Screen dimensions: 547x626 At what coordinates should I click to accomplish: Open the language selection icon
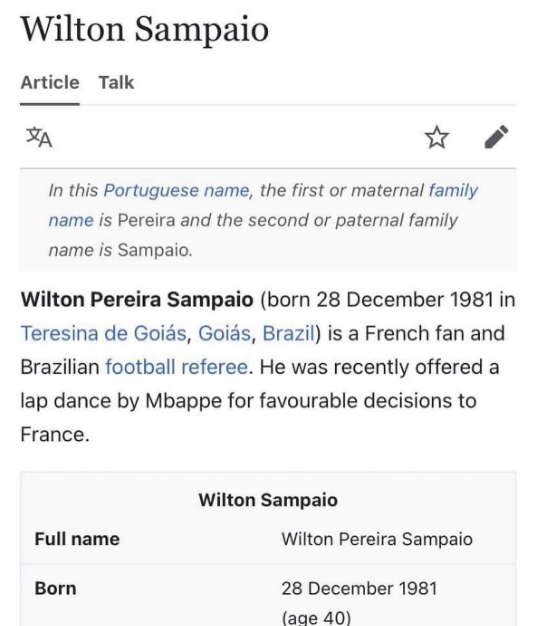click(39, 137)
